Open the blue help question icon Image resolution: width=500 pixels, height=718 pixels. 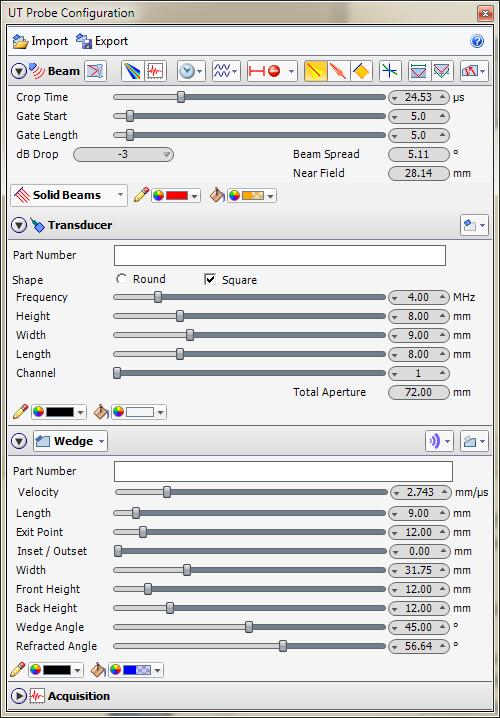pyautogui.click(x=477, y=42)
